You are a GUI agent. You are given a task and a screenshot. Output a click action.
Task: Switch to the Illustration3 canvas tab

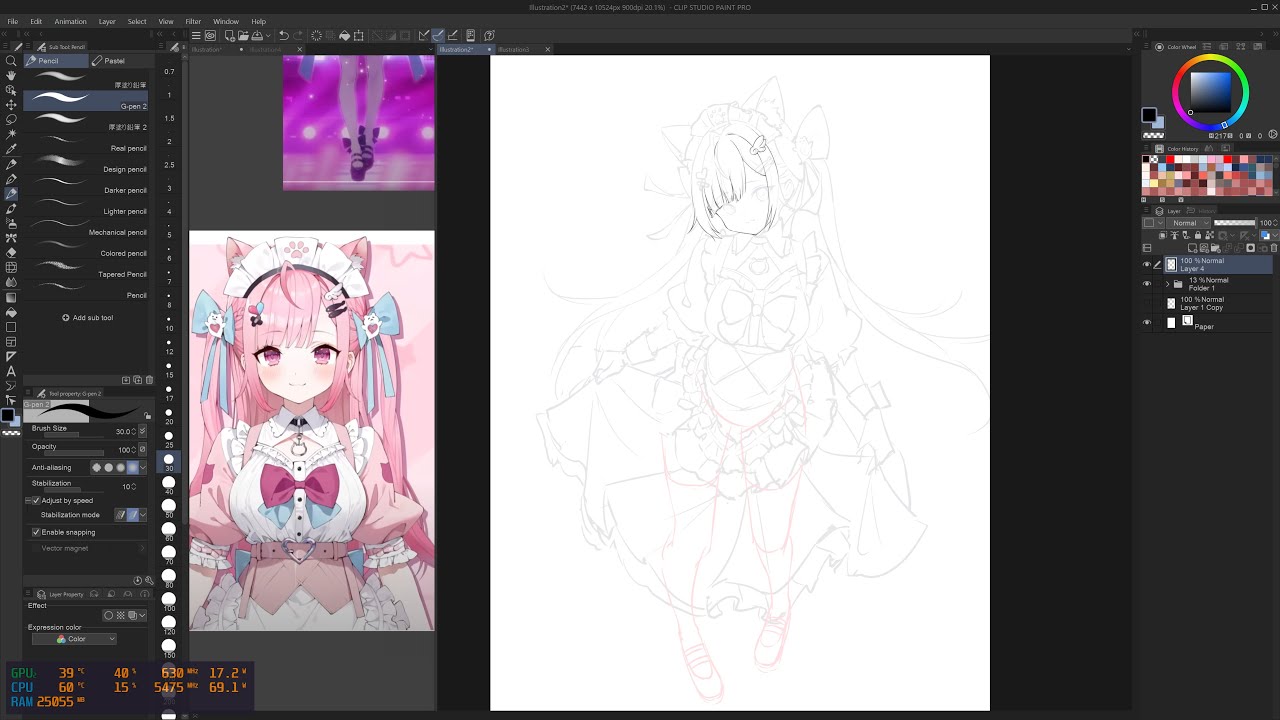click(514, 49)
